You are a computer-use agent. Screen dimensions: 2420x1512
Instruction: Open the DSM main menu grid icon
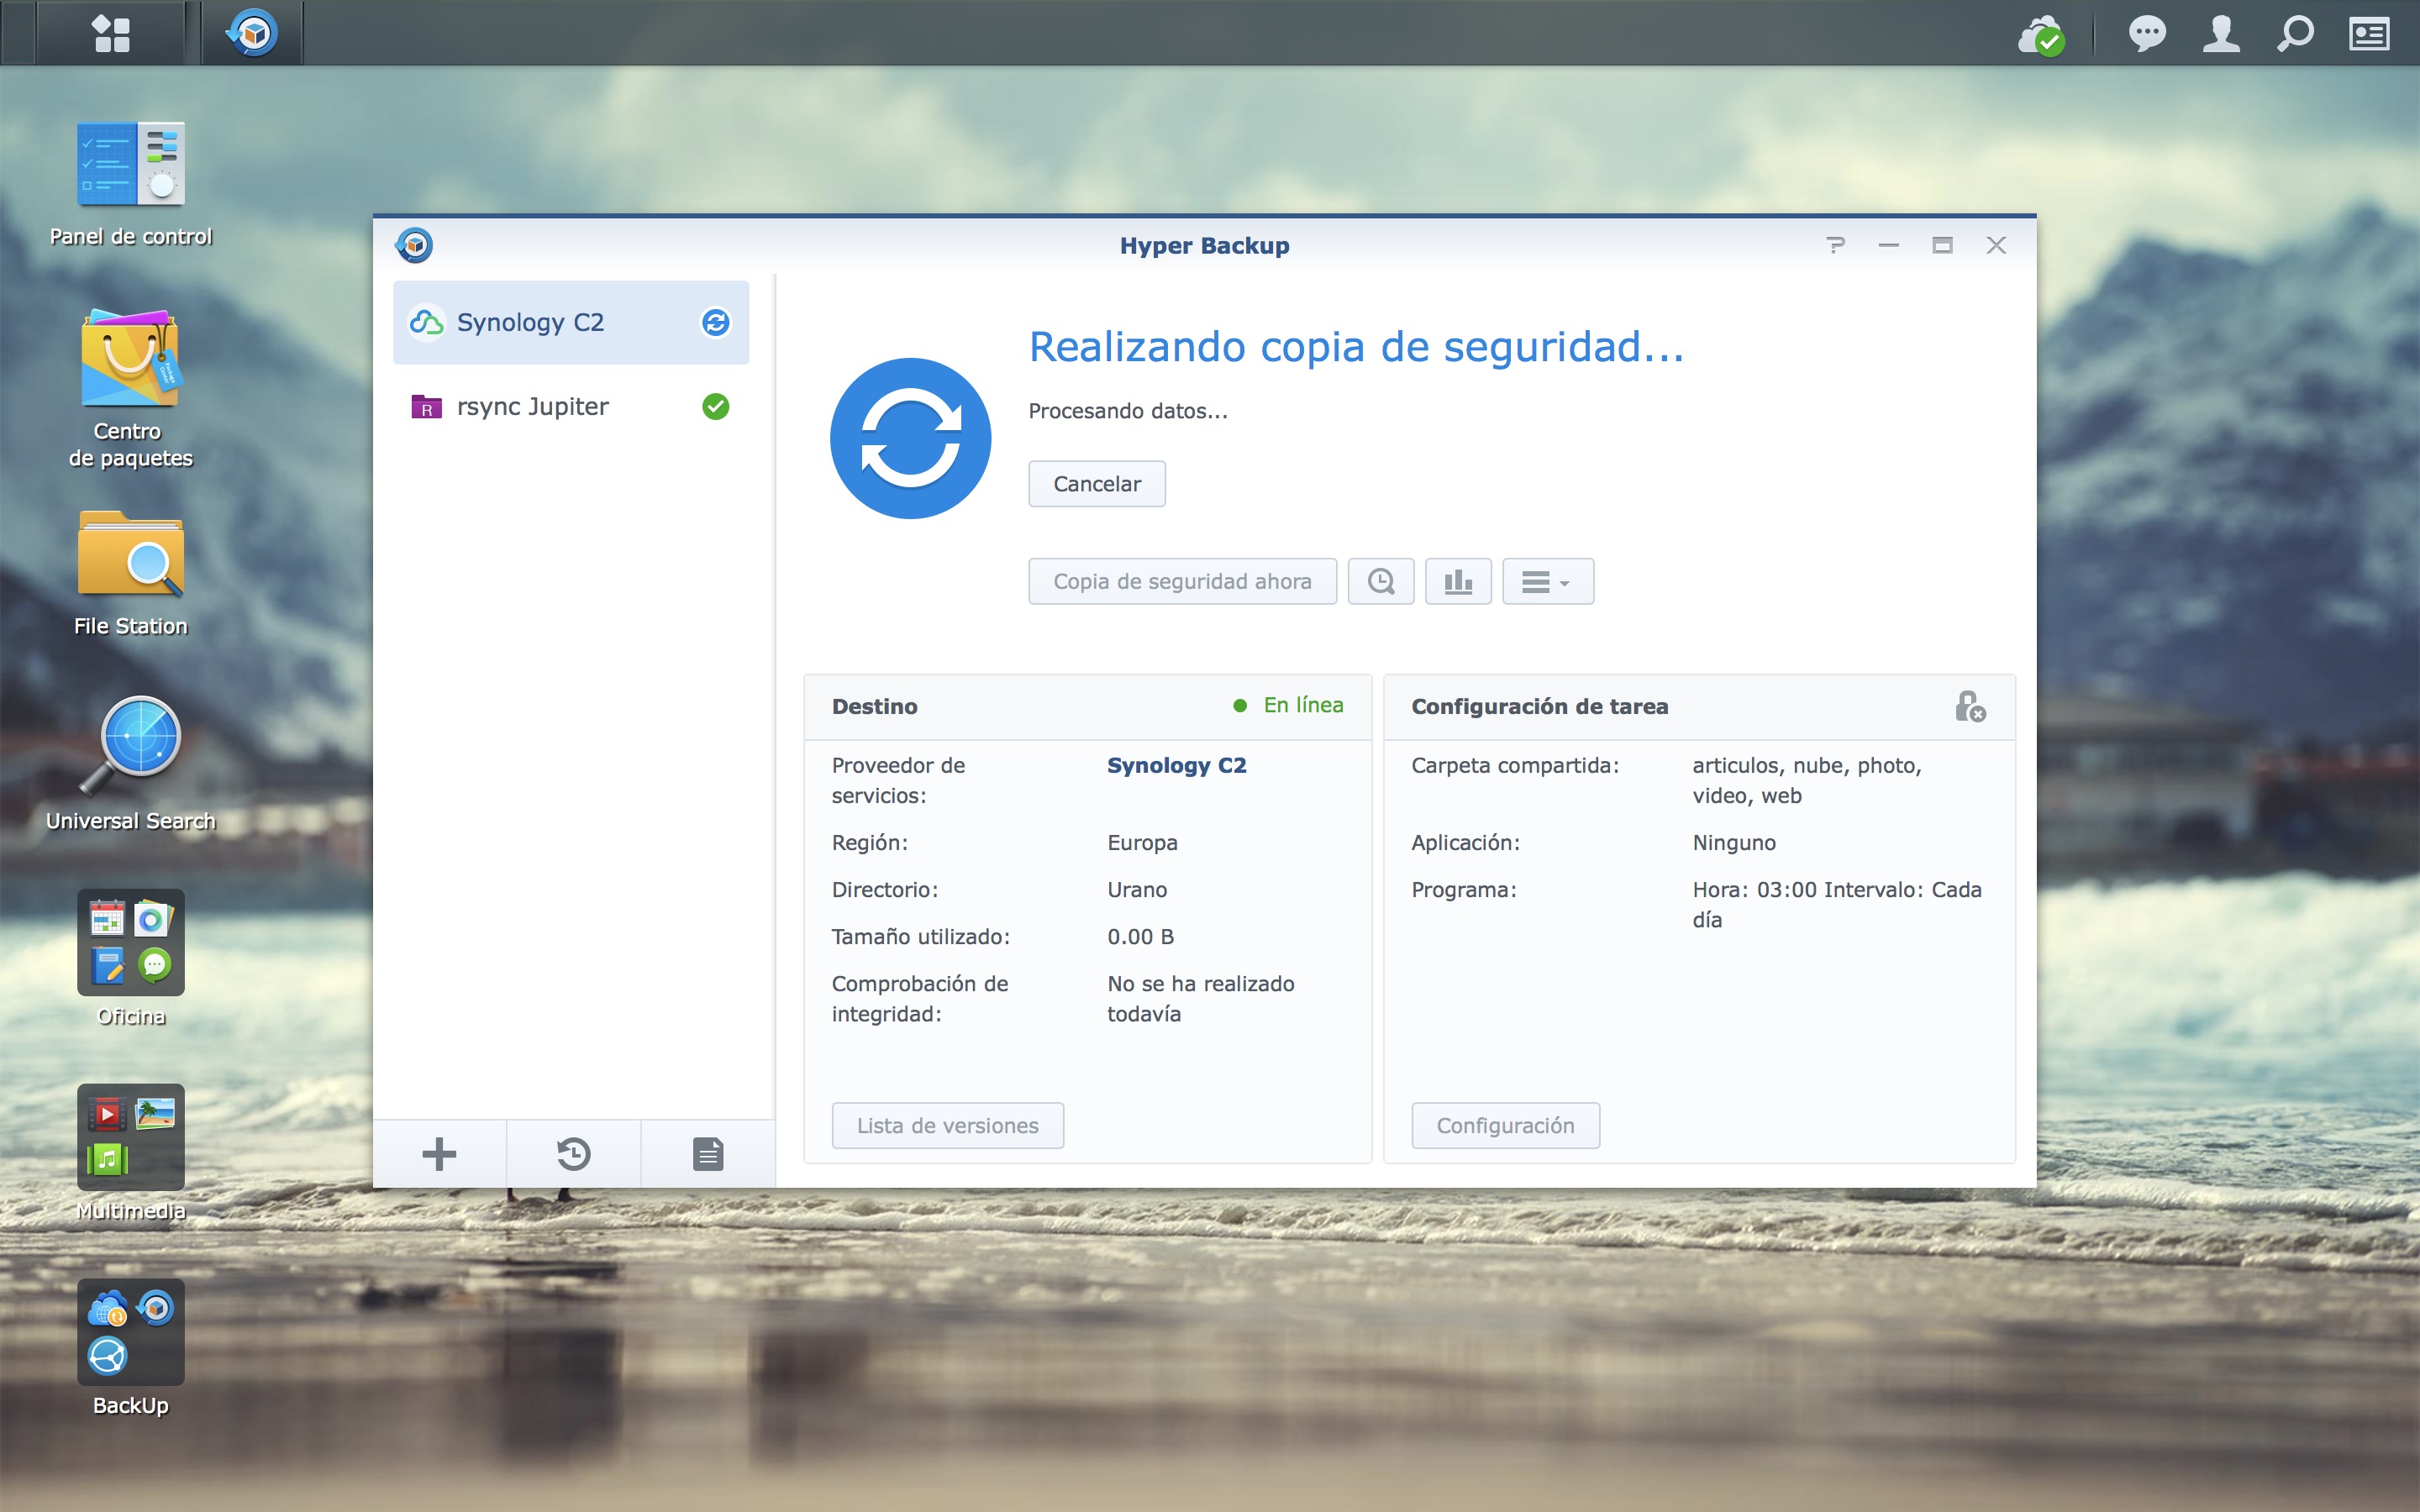pos(111,33)
